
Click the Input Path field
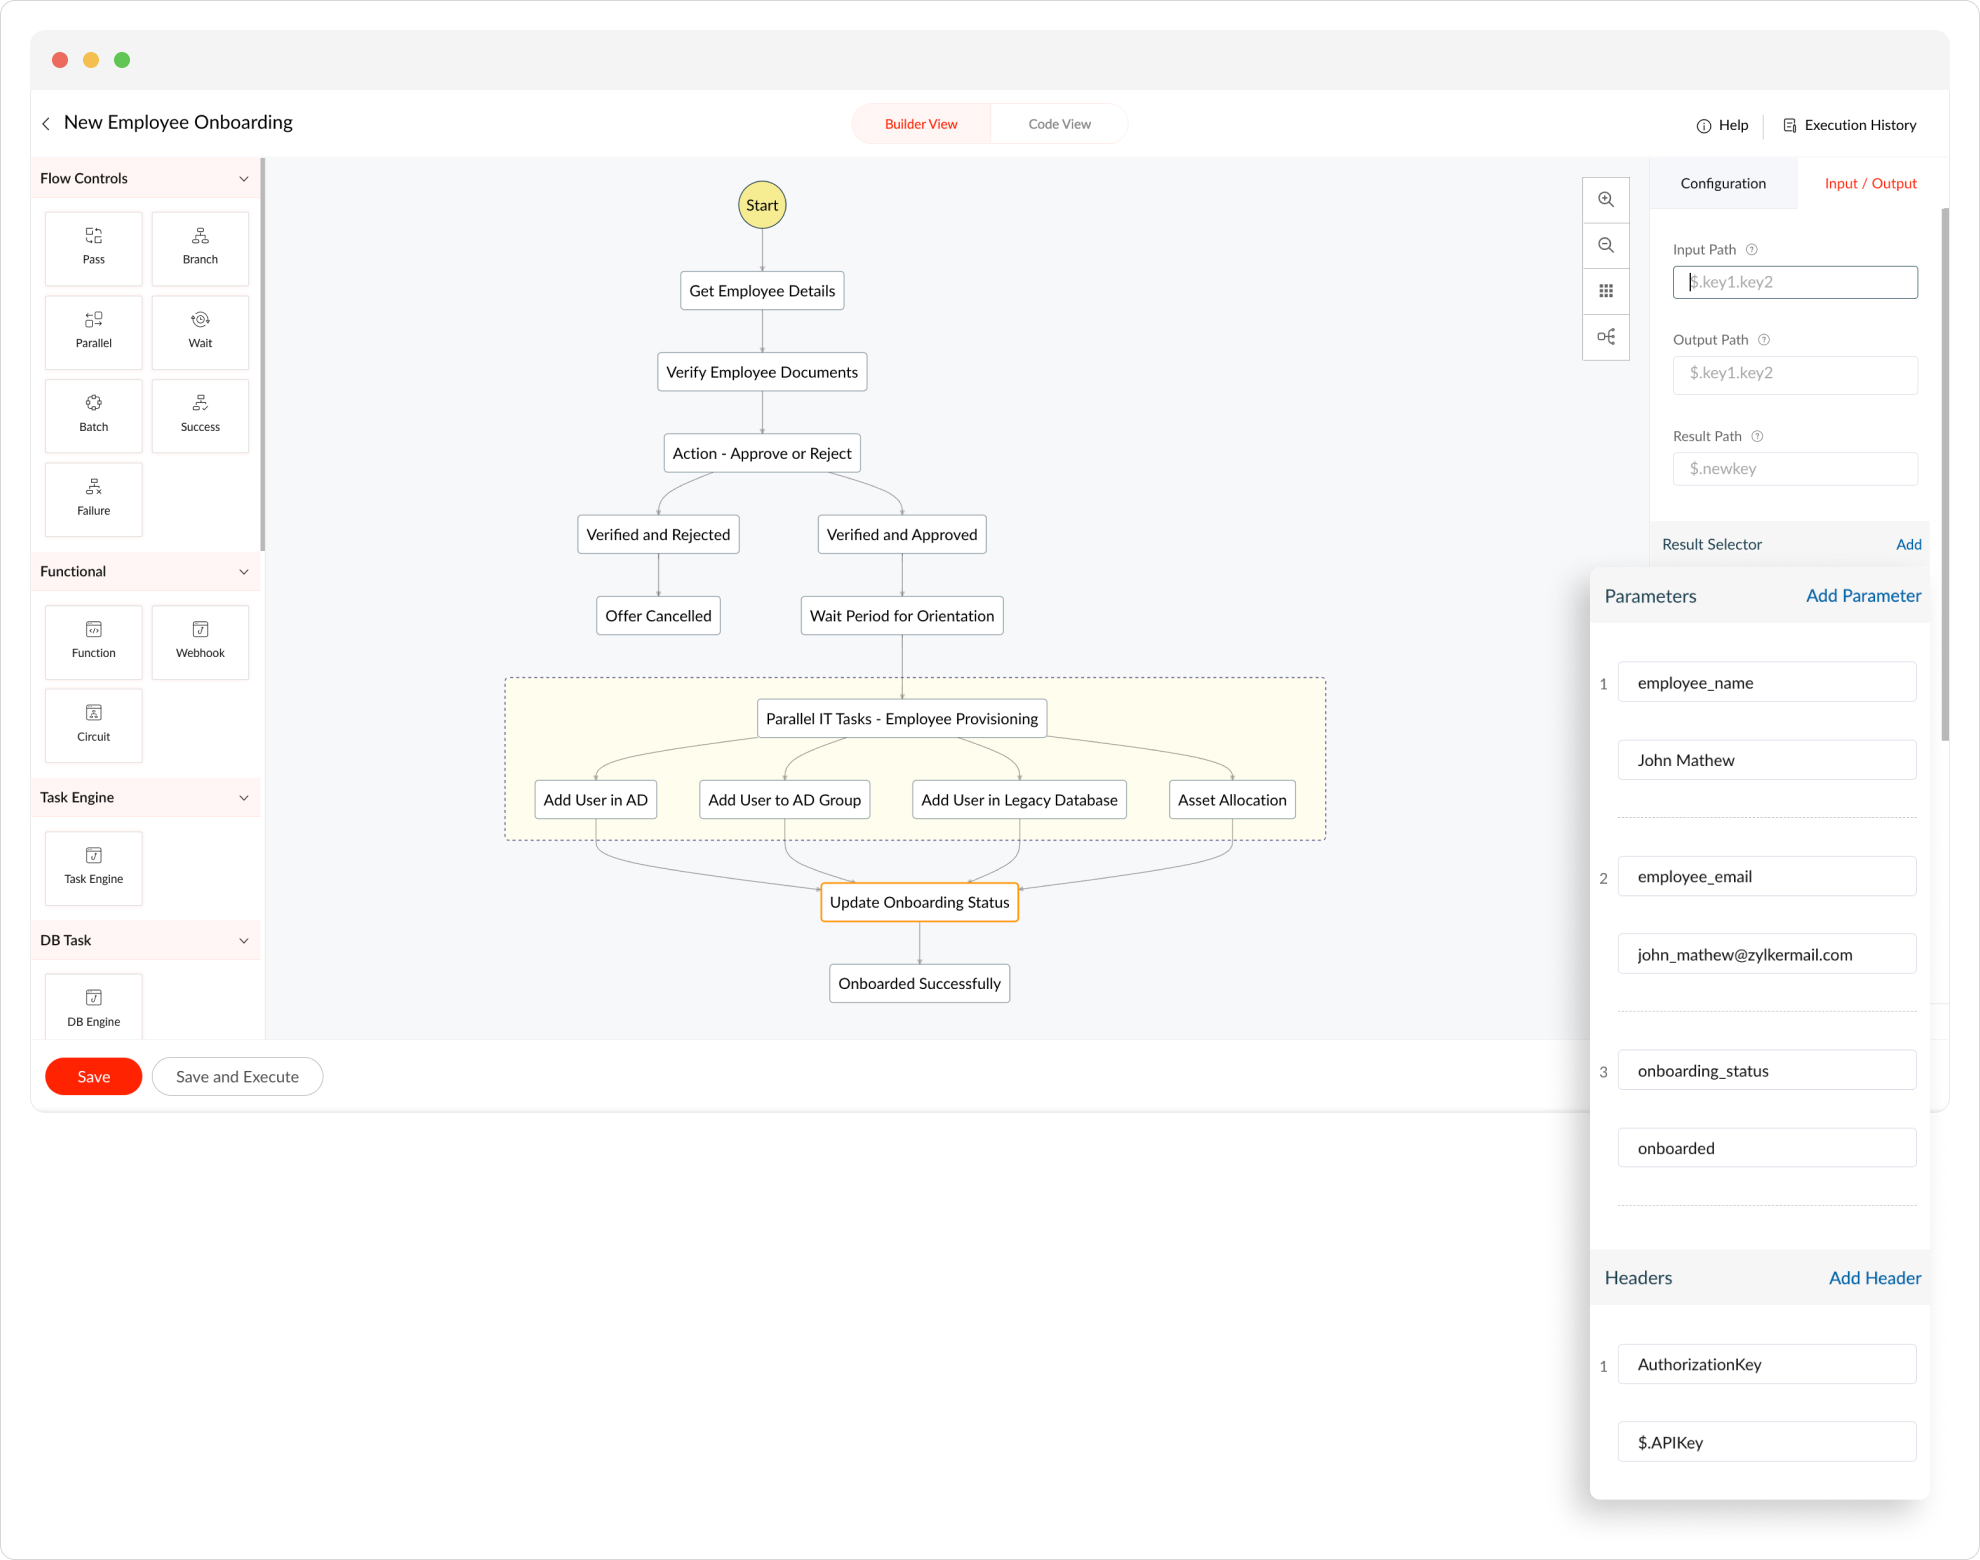point(1794,282)
